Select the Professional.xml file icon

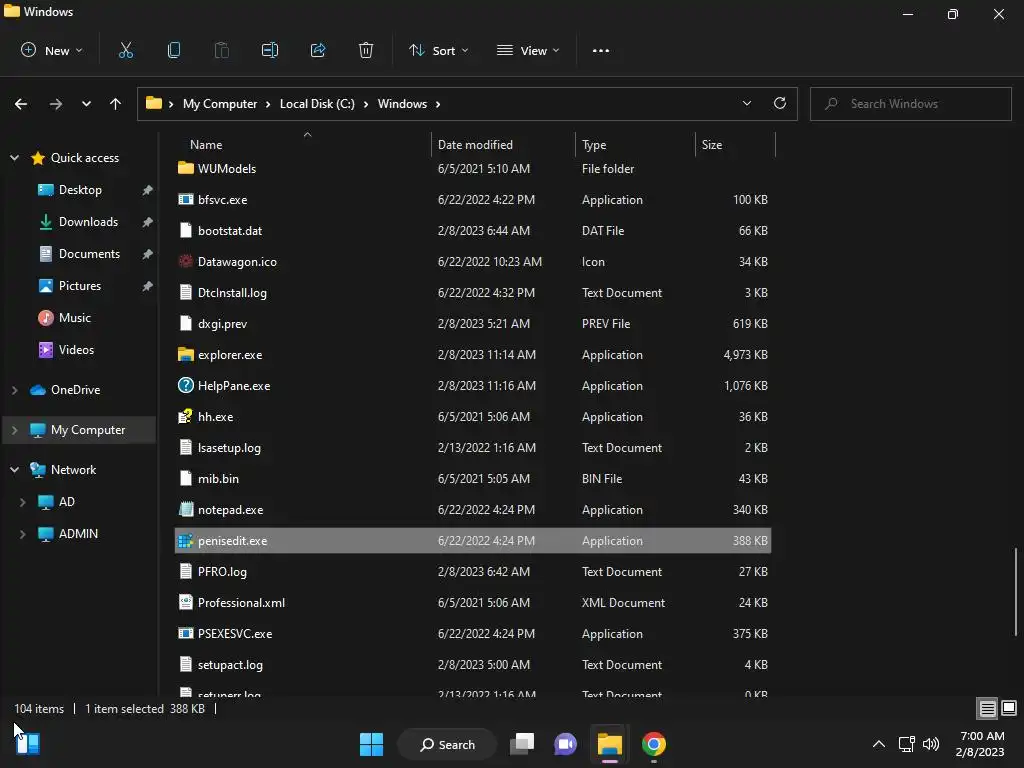(x=185, y=602)
